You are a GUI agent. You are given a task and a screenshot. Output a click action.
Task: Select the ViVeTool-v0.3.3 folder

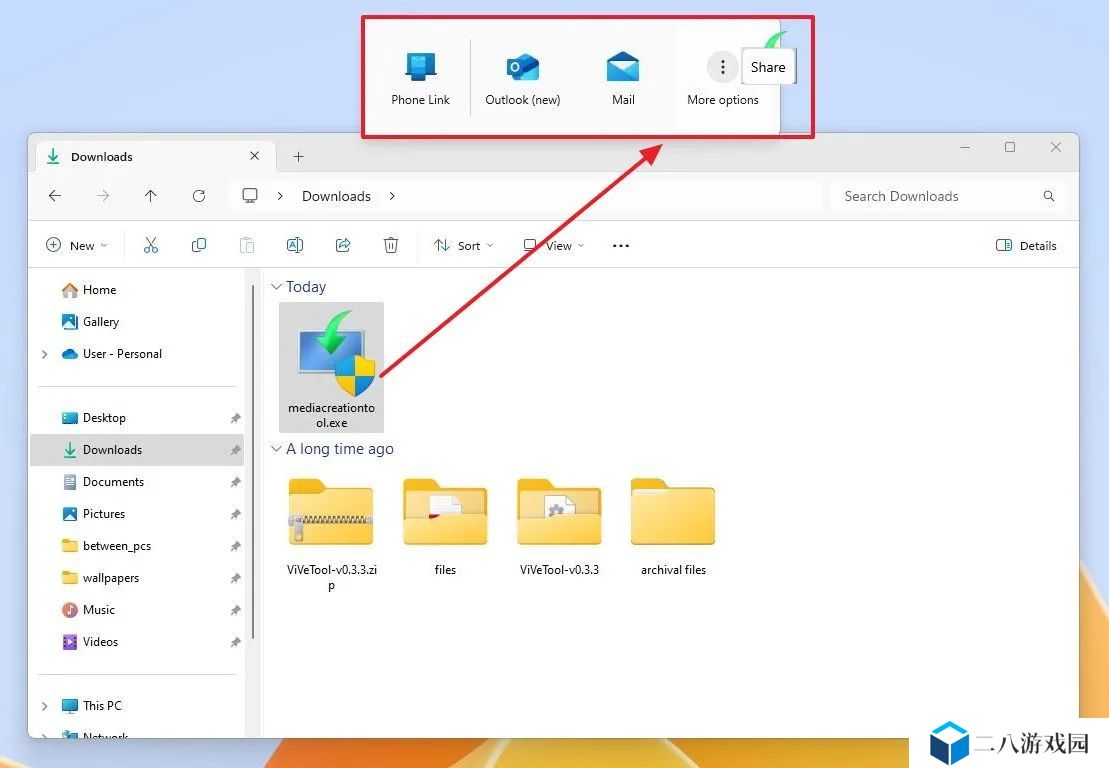pyautogui.click(x=559, y=527)
